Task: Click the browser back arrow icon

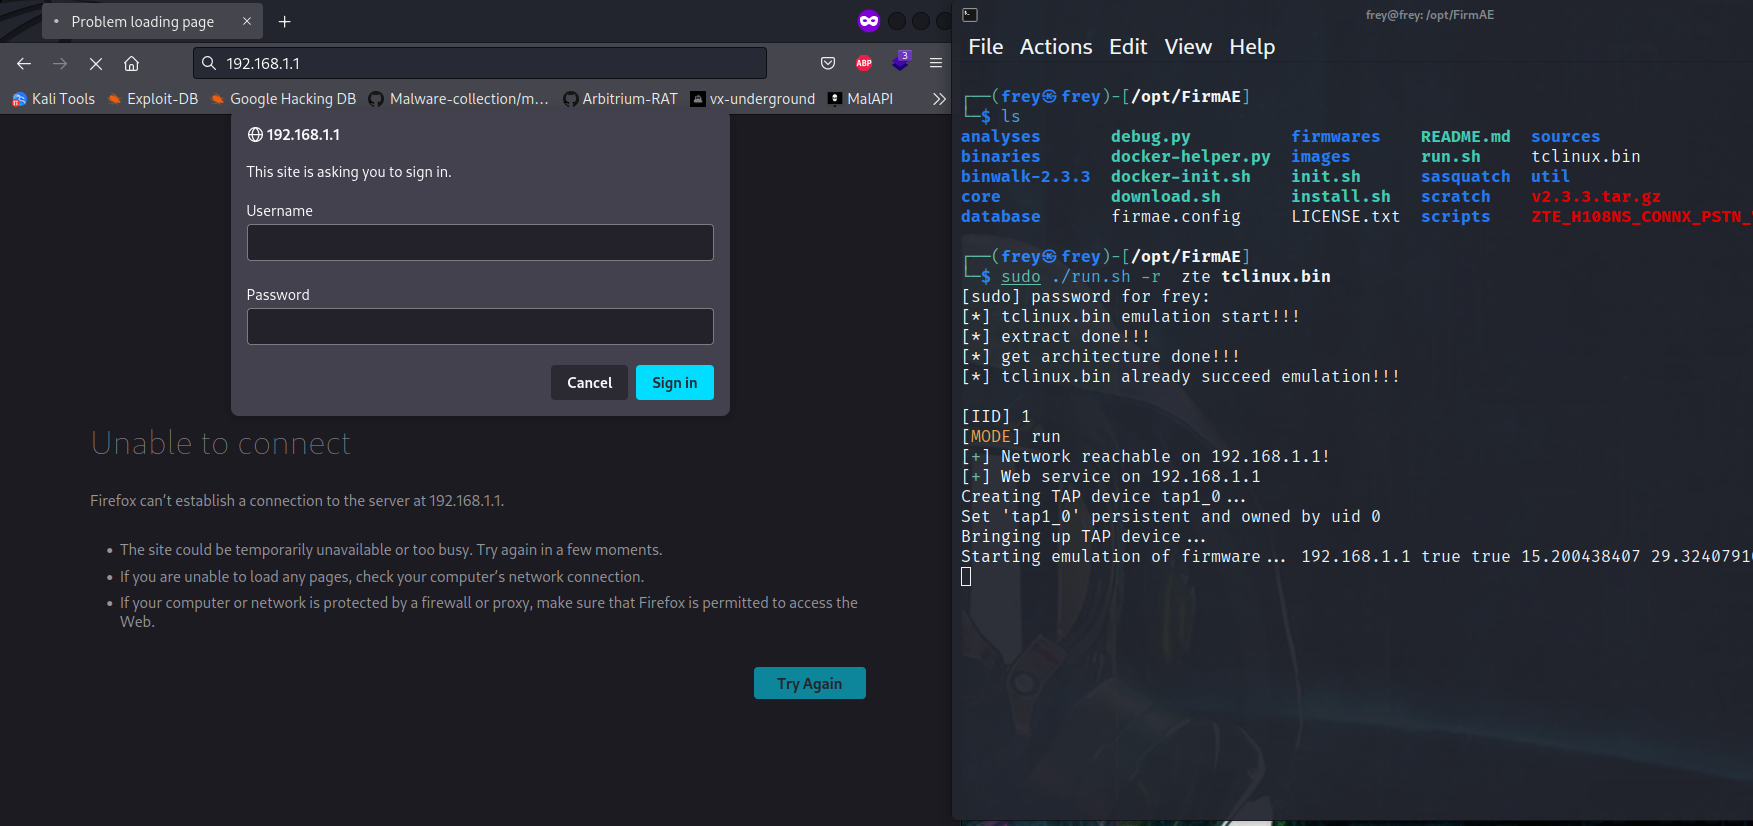Action: [x=24, y=63]
